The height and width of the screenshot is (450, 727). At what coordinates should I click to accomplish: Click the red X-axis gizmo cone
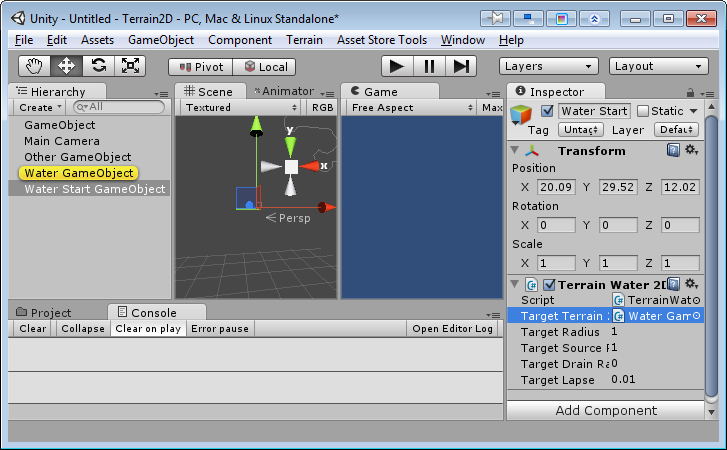click(x=310, y=166)
